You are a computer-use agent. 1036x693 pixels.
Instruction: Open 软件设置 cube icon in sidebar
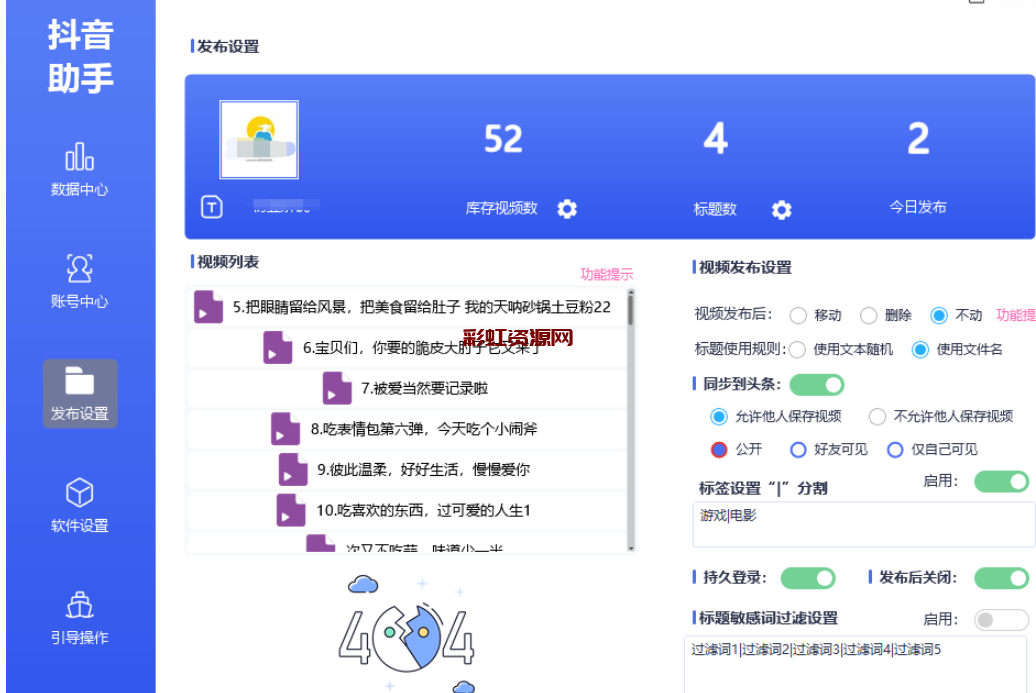79,493
